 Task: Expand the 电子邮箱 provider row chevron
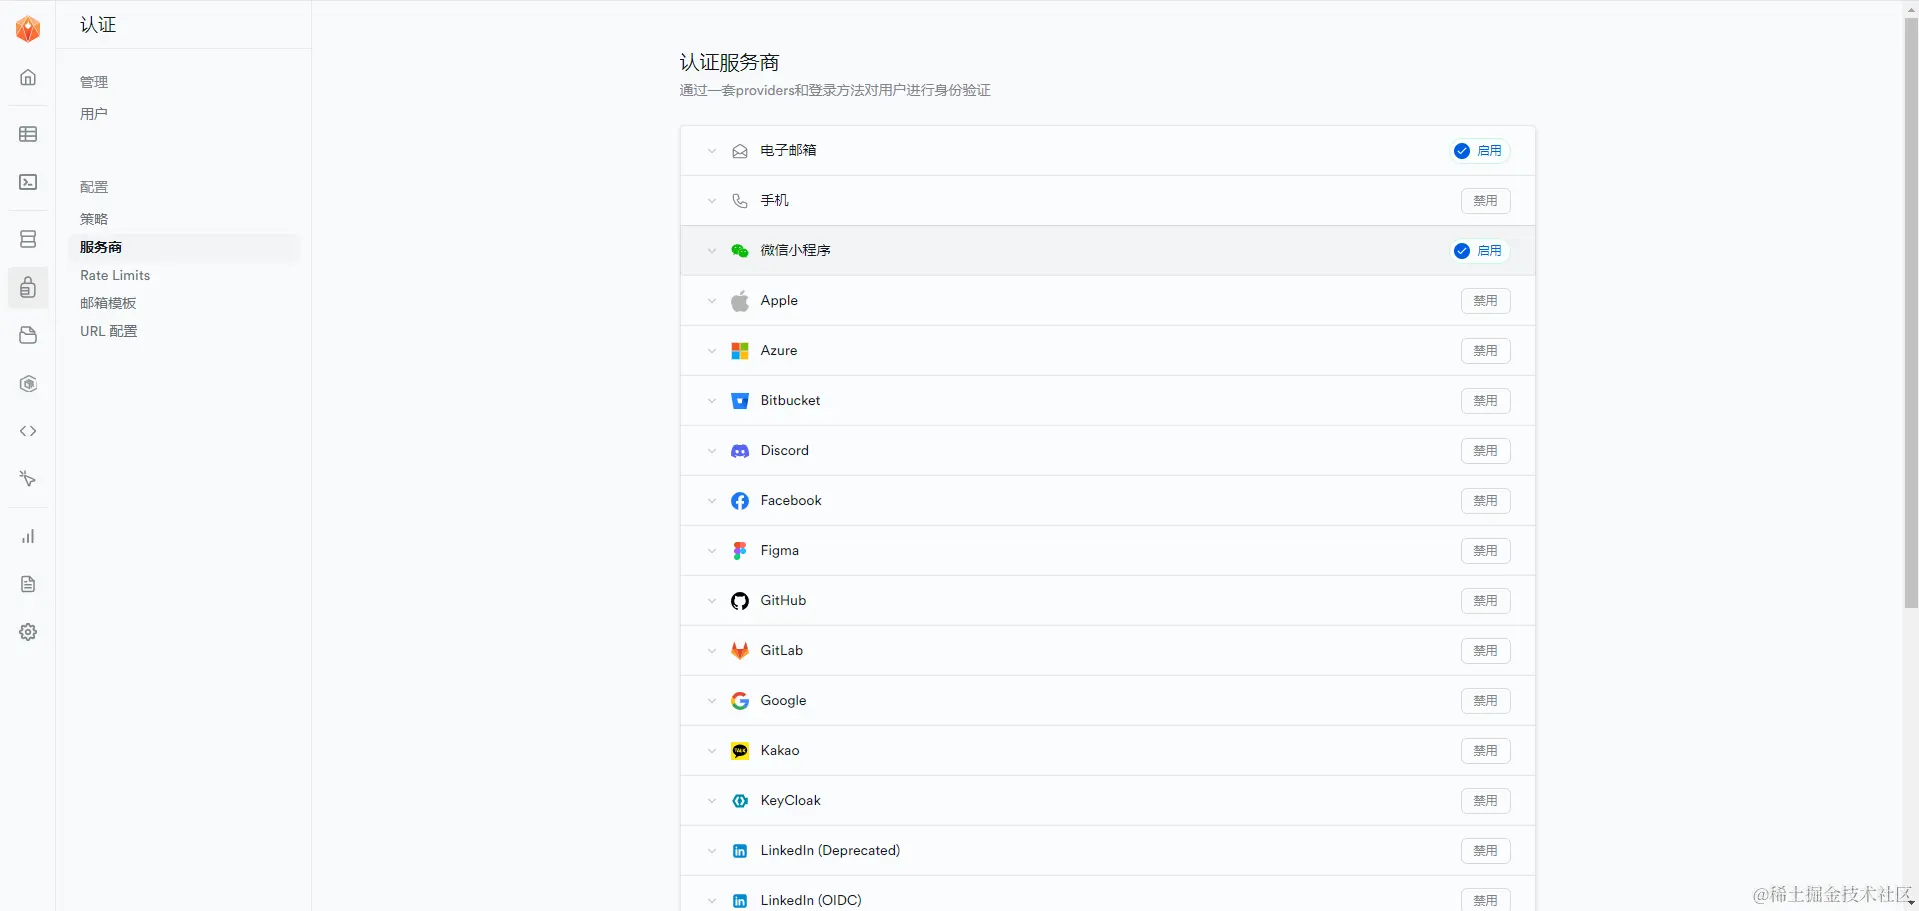point(712,151)
